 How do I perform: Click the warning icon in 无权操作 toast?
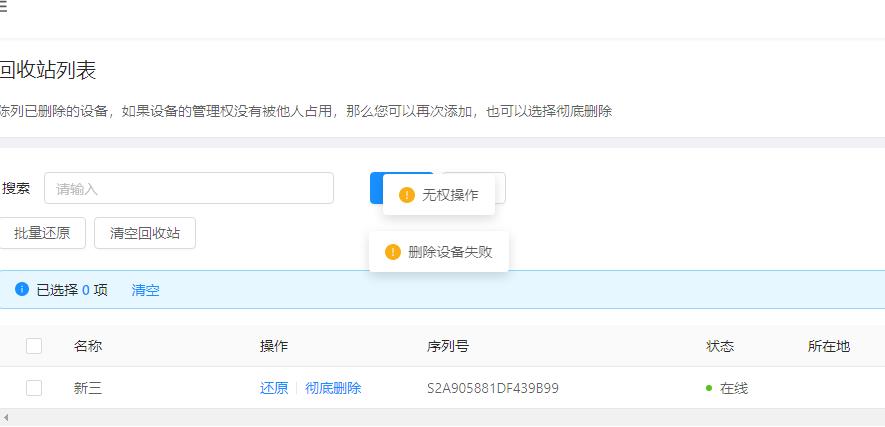[407, 195]
